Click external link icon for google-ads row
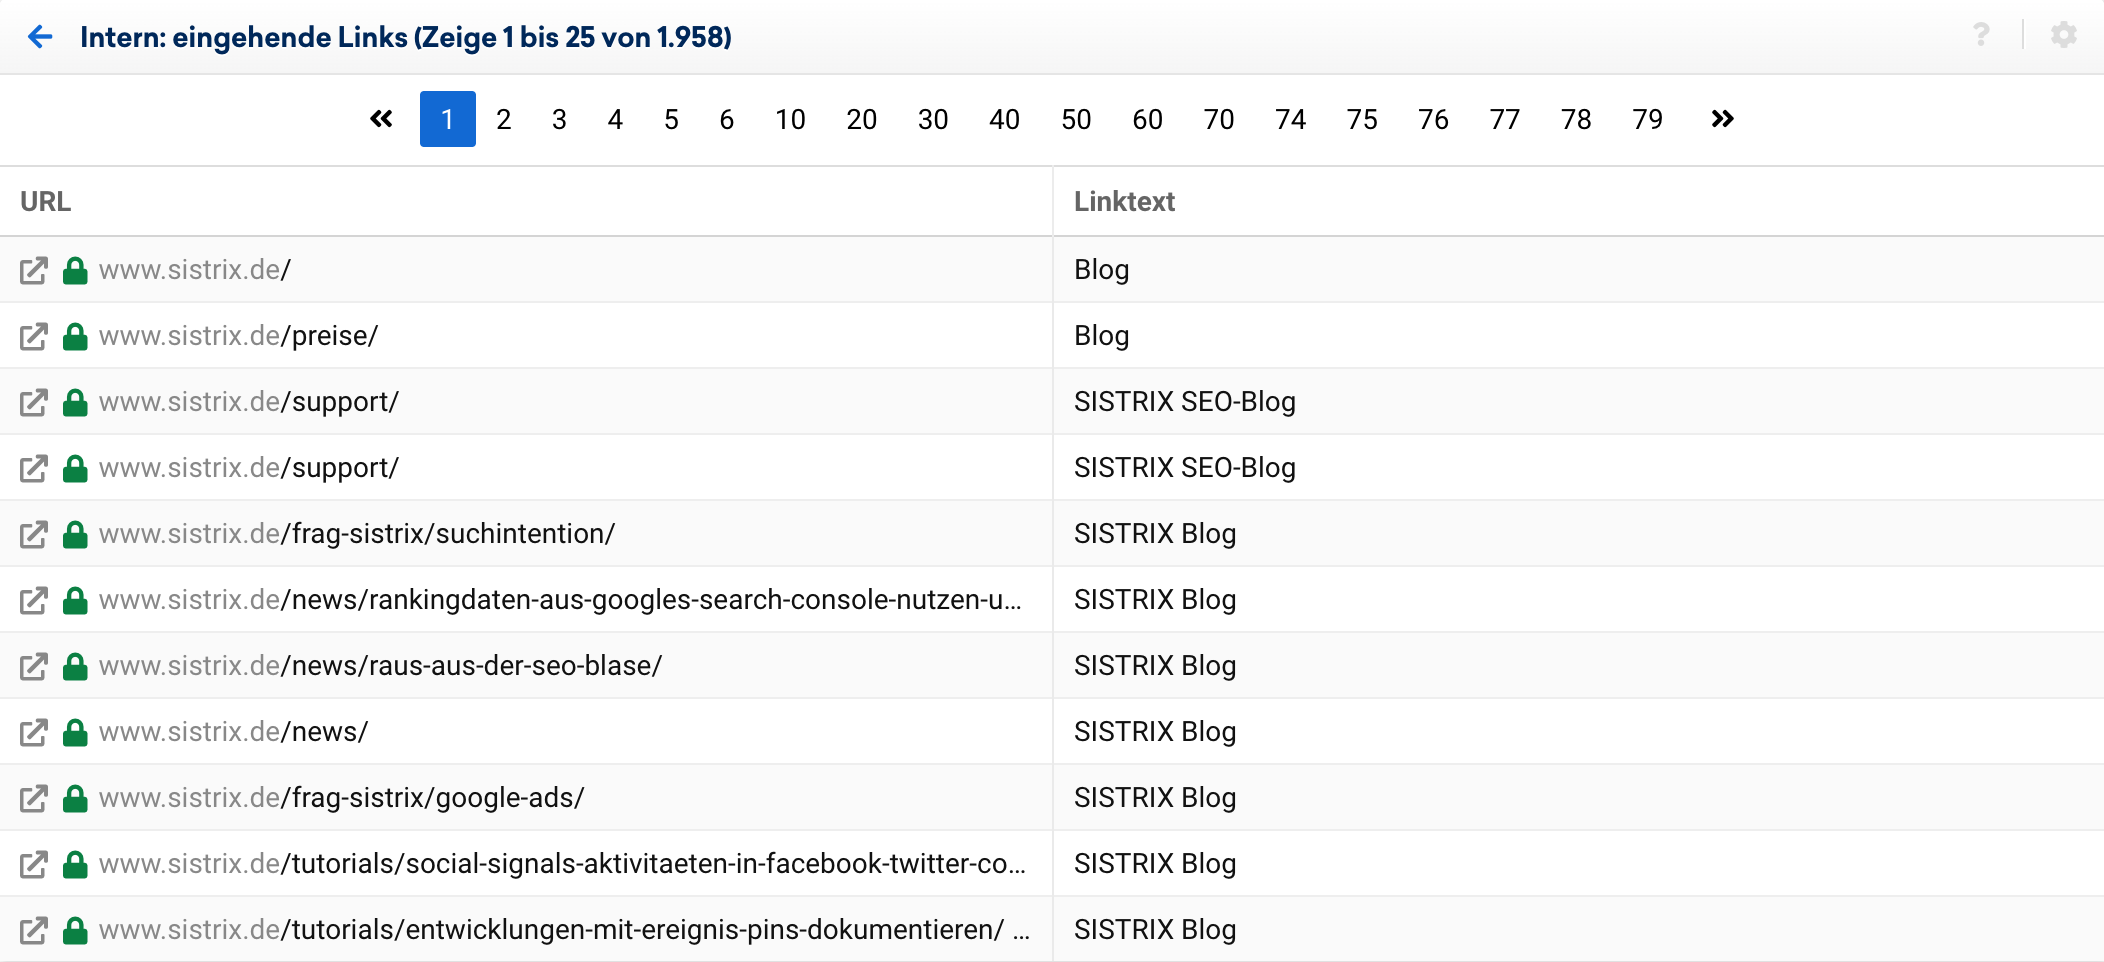 34,799
